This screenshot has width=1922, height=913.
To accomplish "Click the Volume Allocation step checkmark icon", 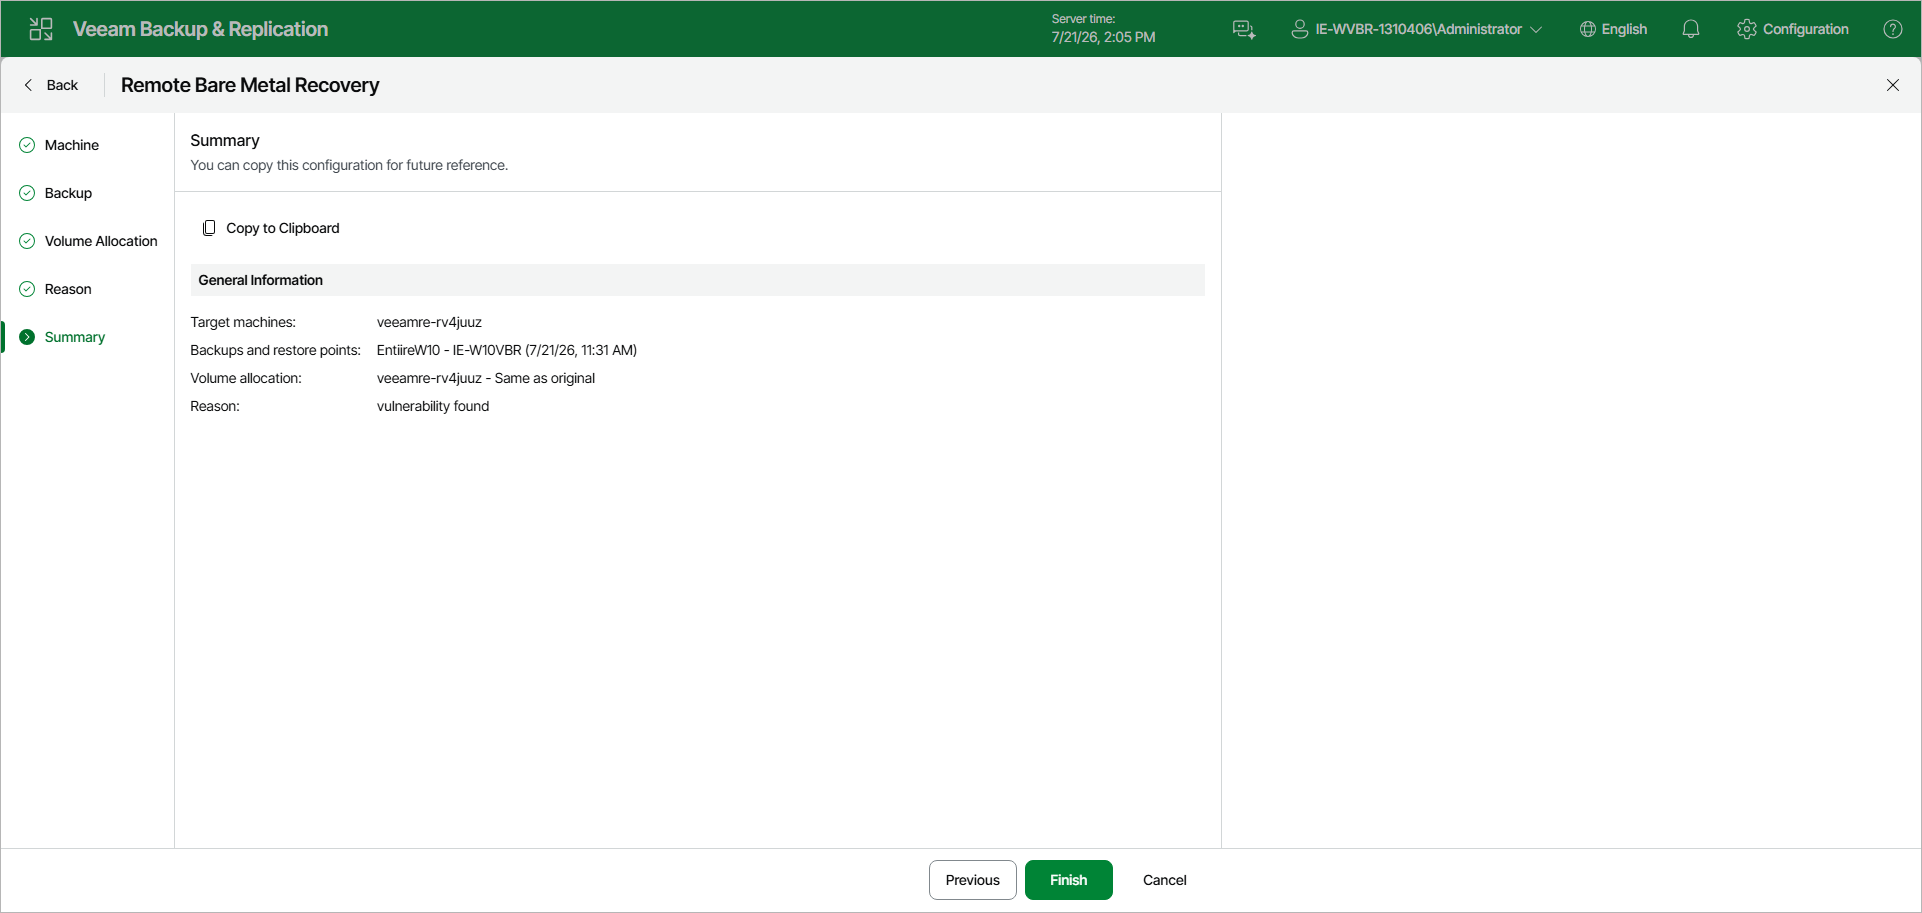I will tap(27, 241).
